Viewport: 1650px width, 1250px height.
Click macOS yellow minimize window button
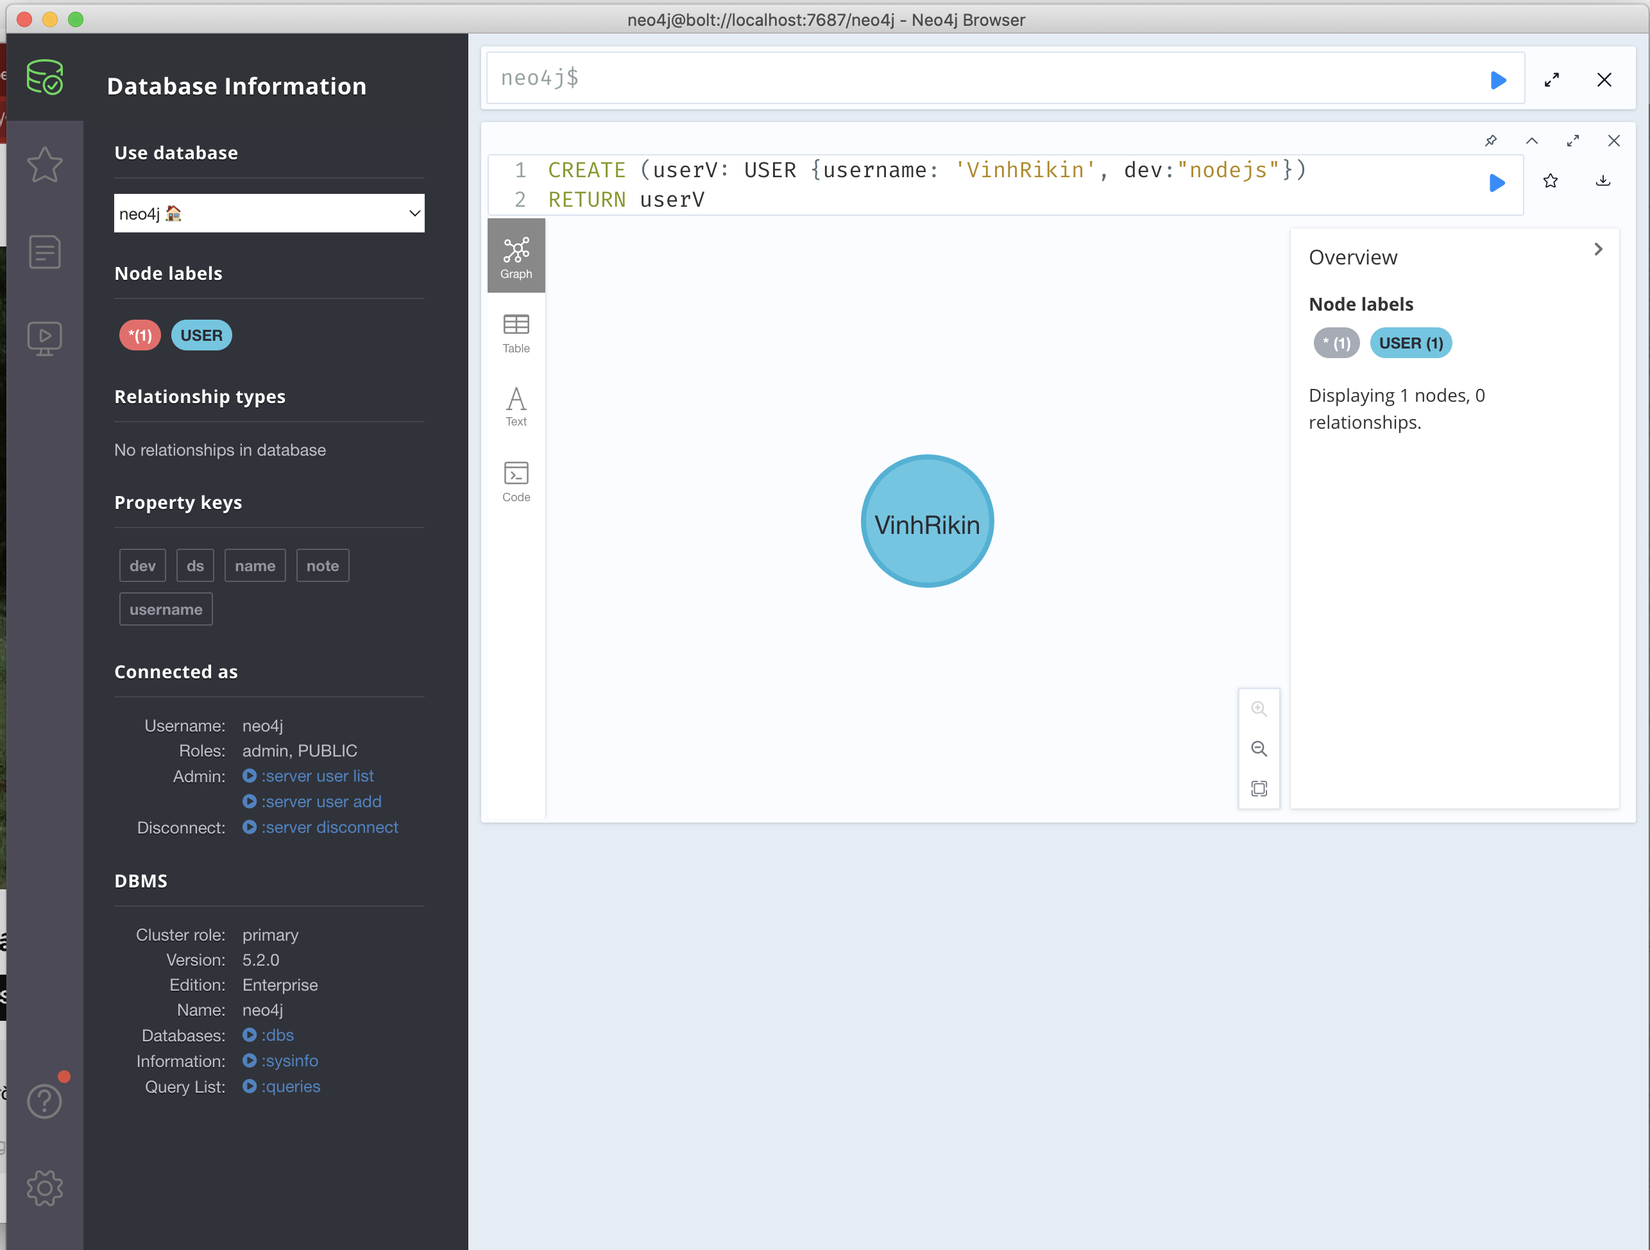50,19
